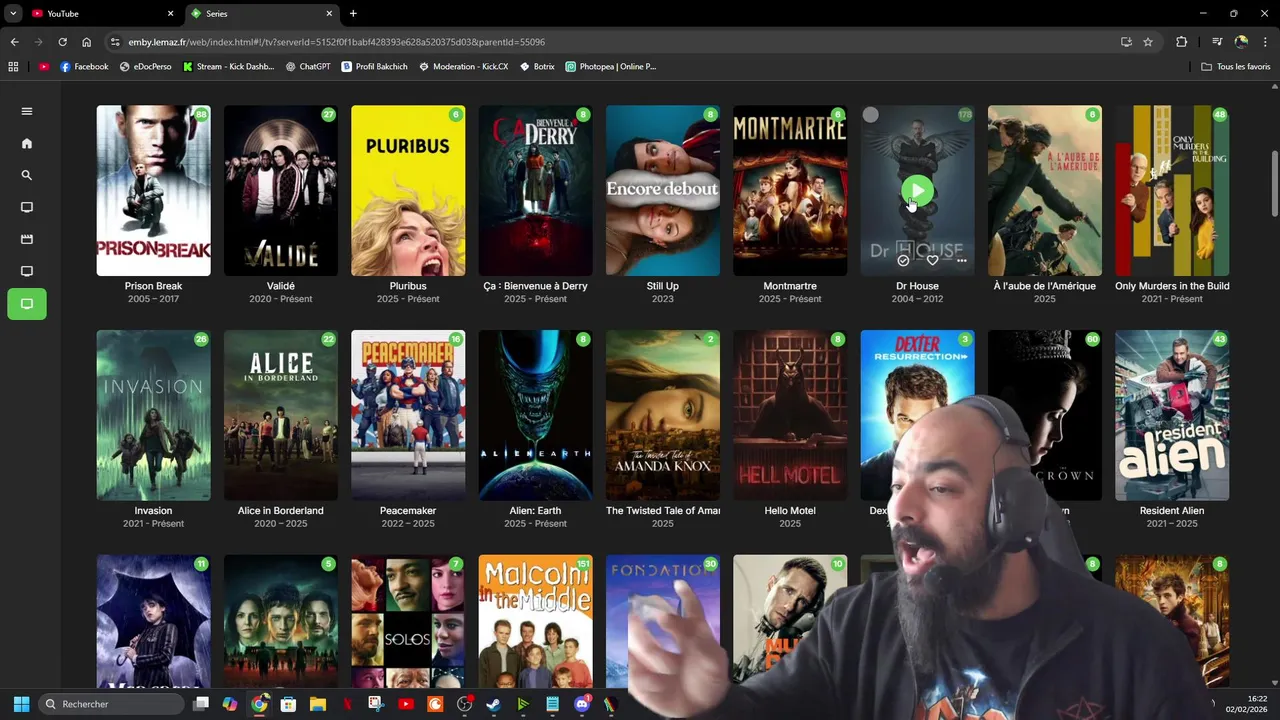
Task: Click 'À l'aube de l'Amérique' title
Action: pos(1045,286)
